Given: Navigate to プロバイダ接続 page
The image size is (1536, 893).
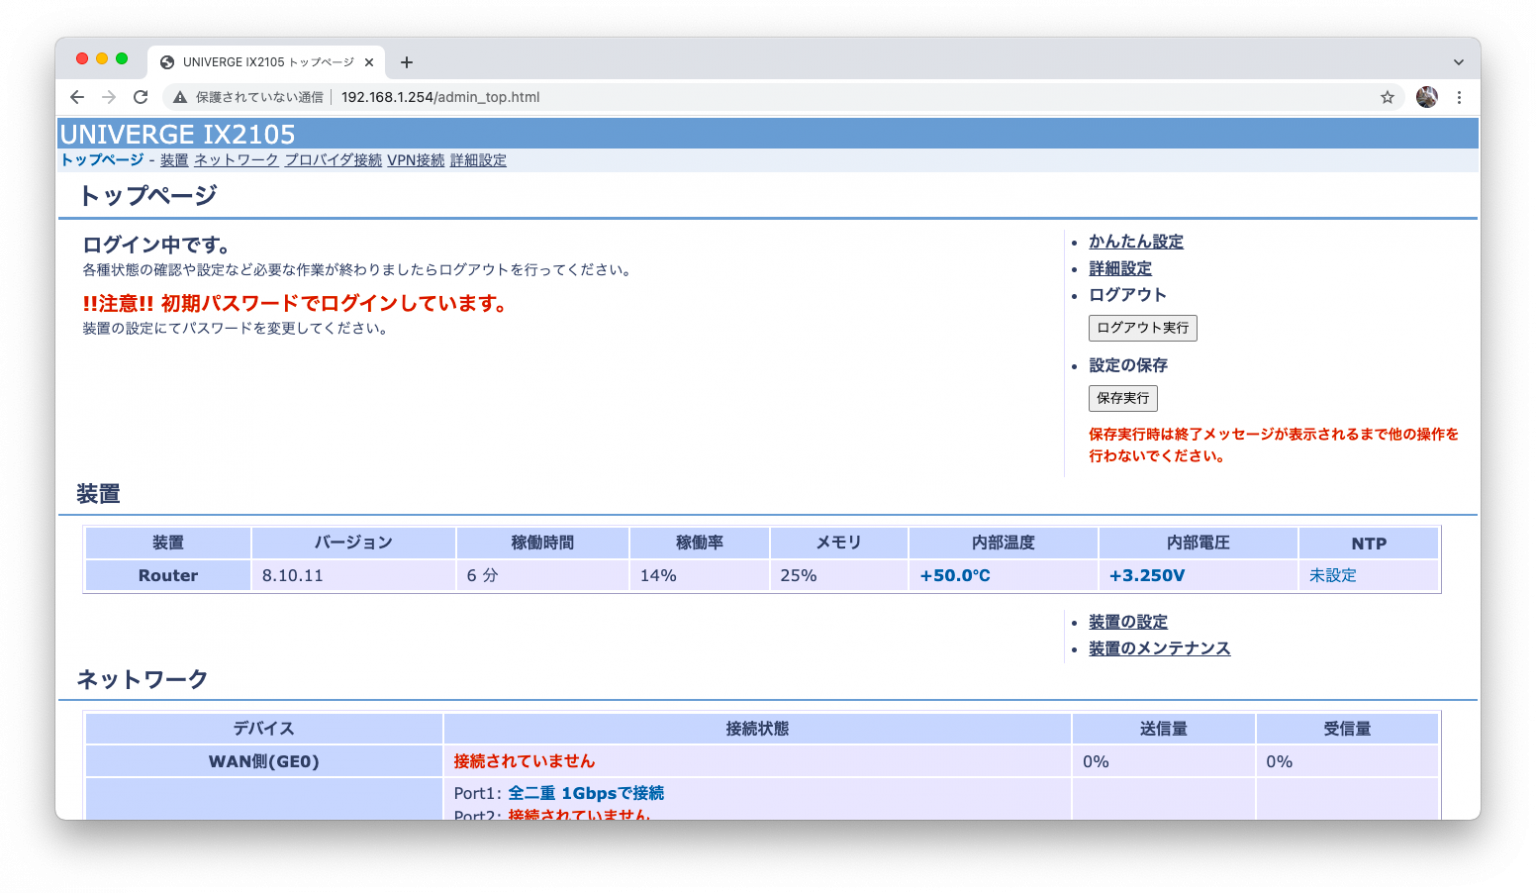Looking at the screenshot, I should pos(332,160).
